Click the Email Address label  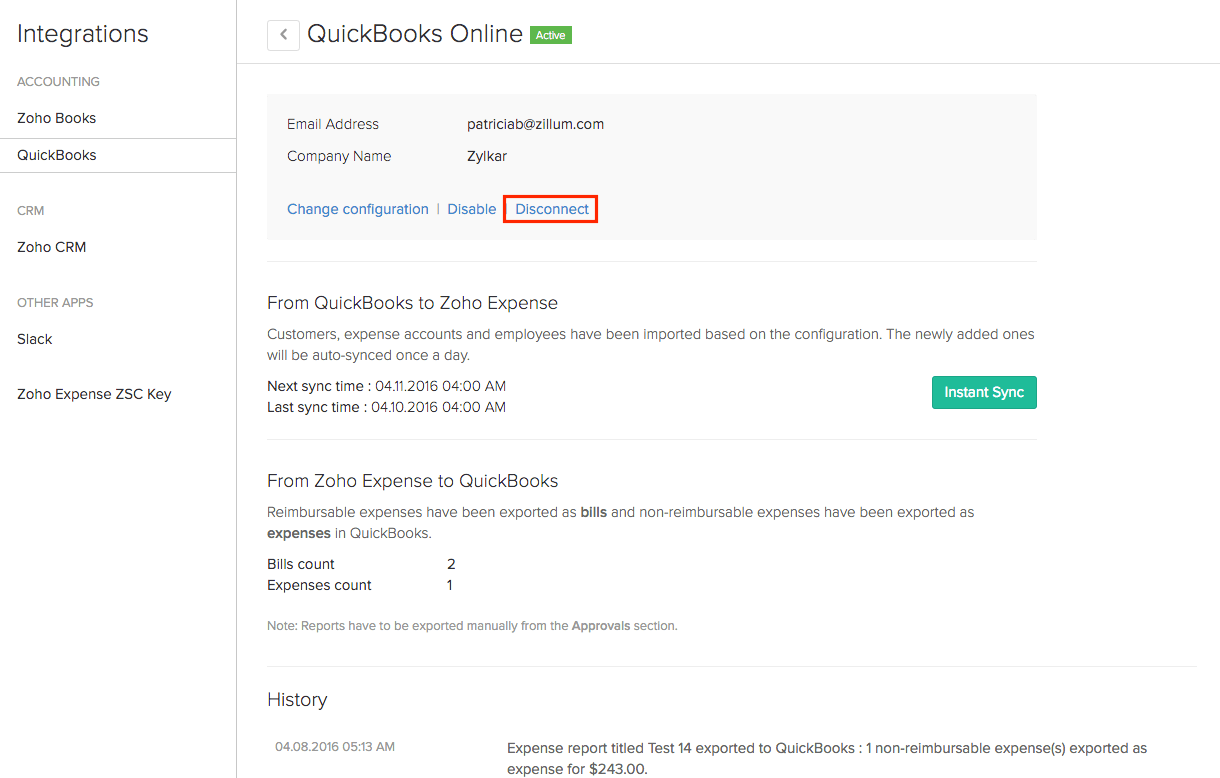click(333, 125)
